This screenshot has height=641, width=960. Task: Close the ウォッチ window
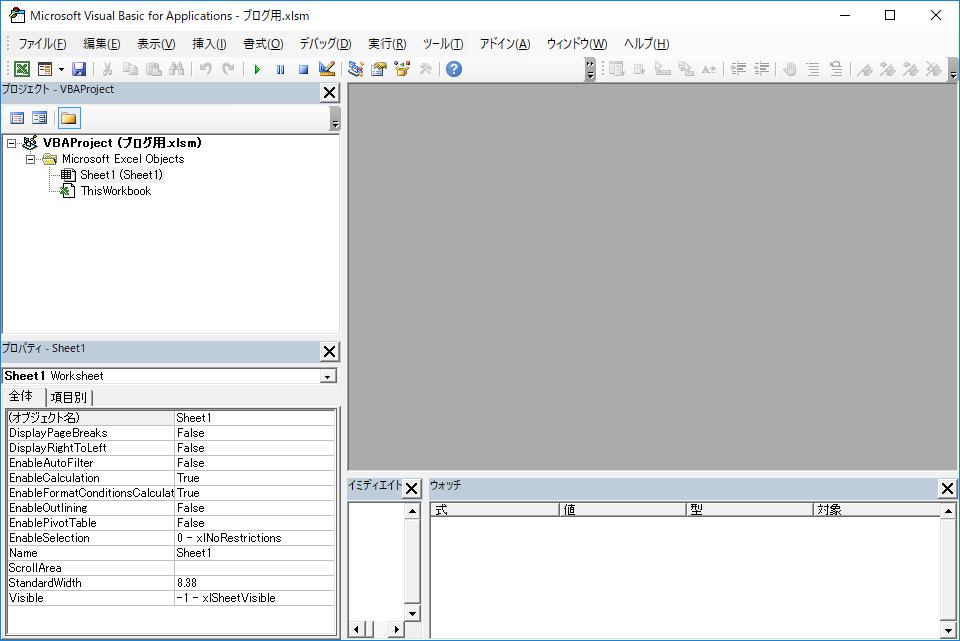[x=947, y=489]
